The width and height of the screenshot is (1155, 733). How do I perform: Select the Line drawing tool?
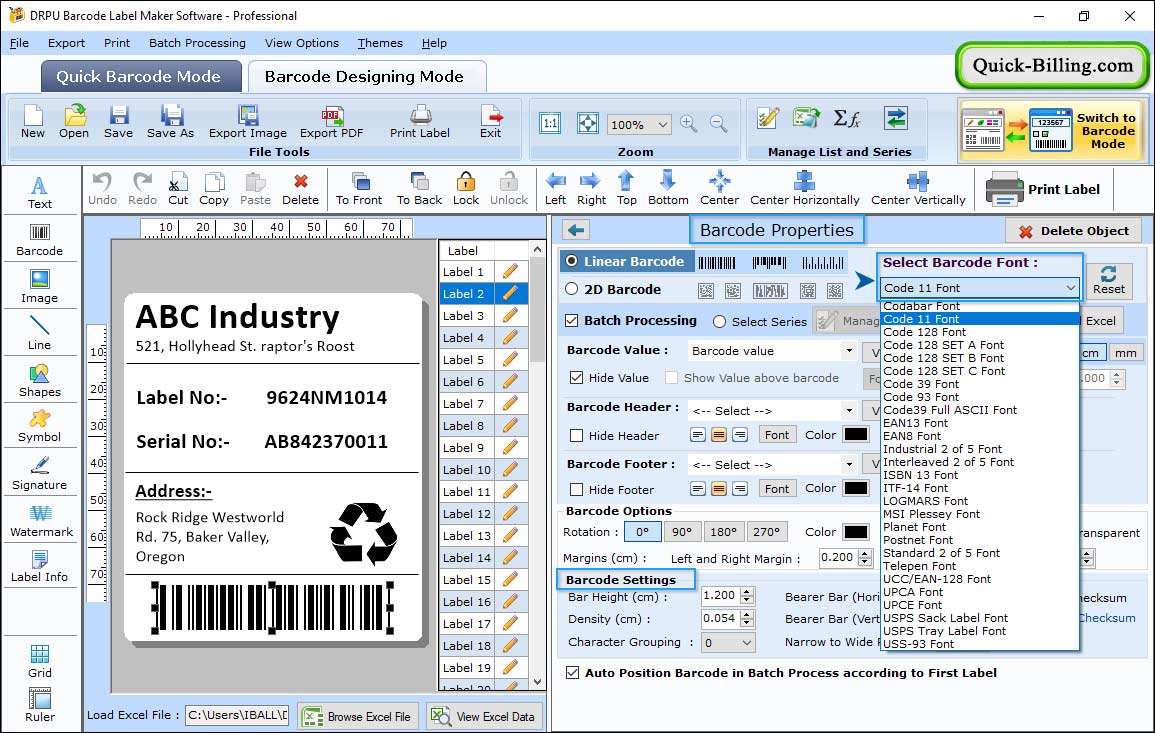click(x=40, y=333)
